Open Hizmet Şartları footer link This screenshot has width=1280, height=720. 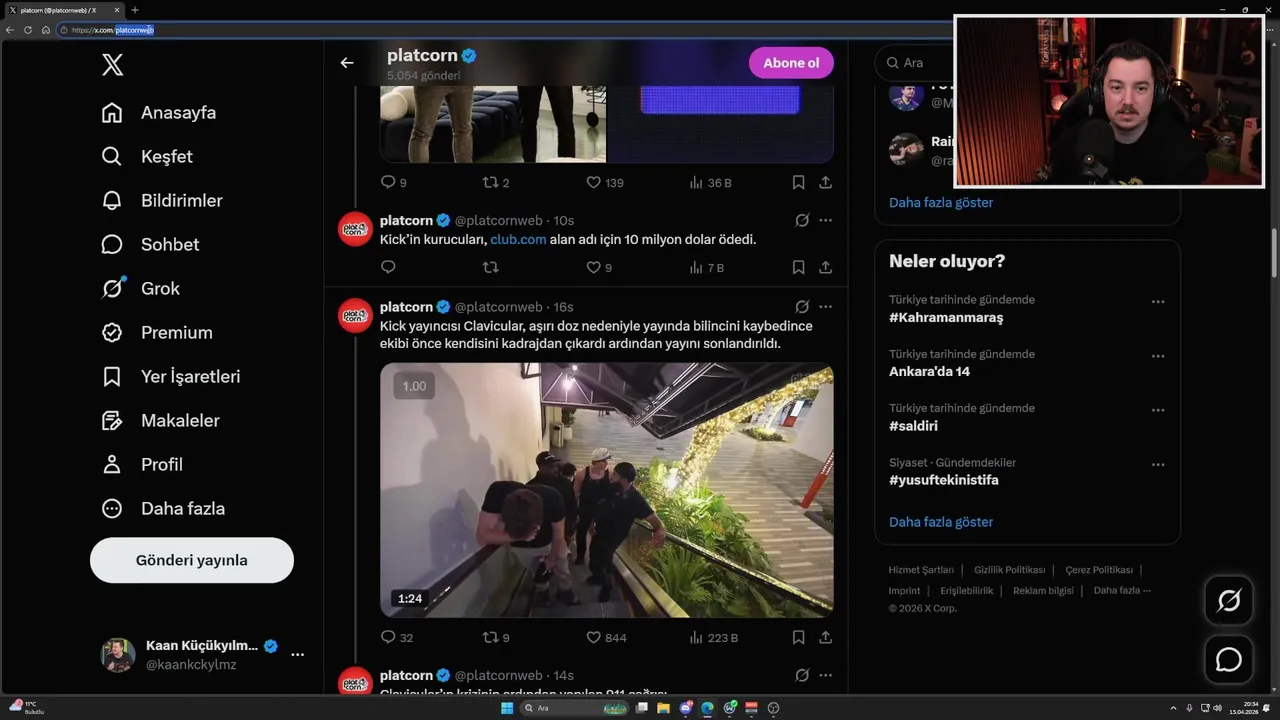coord(921,570)
